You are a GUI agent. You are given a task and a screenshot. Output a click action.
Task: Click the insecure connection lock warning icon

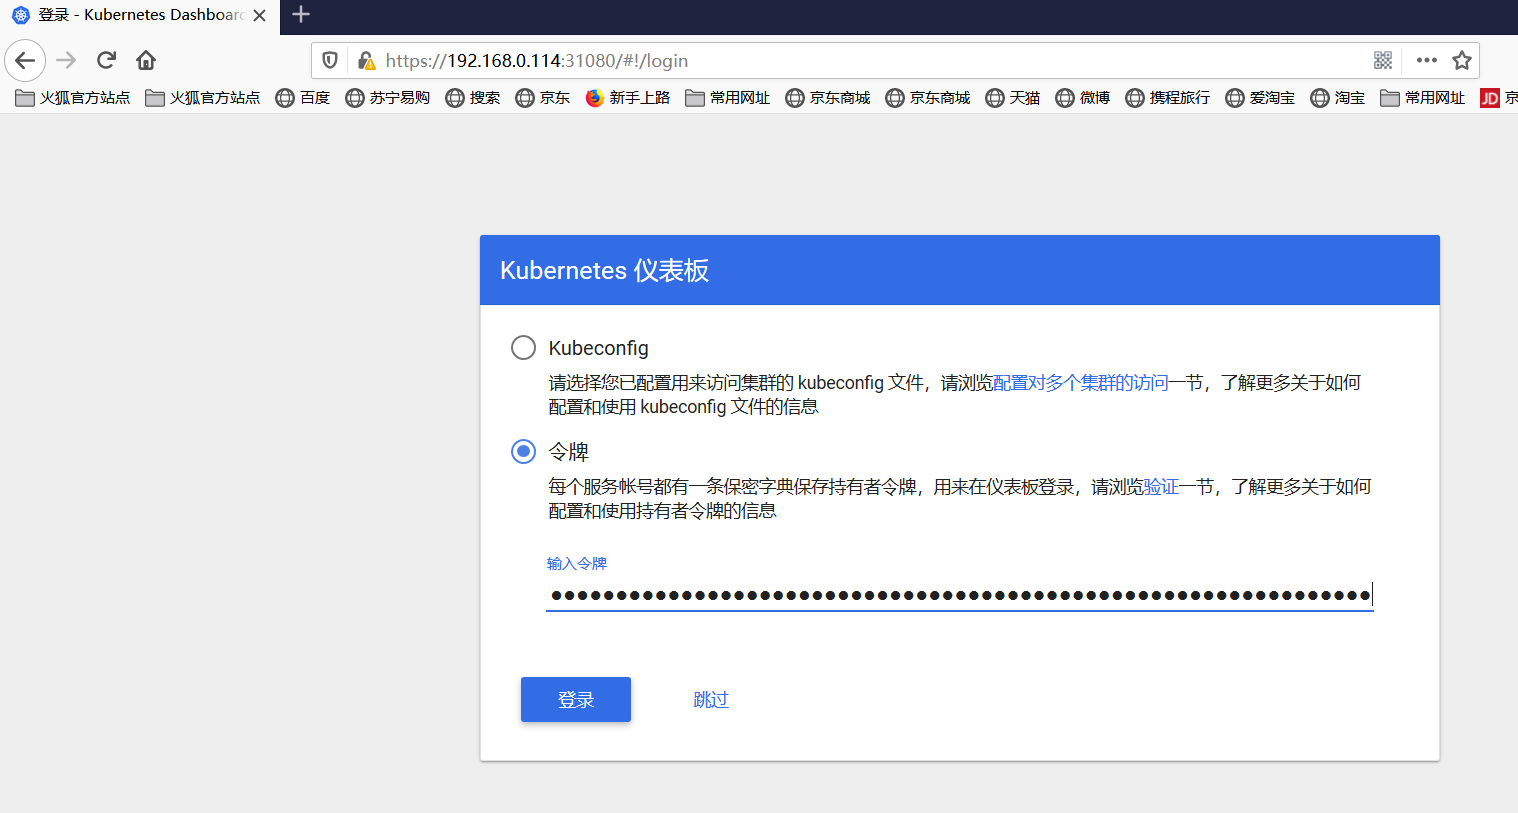point(366,61)
